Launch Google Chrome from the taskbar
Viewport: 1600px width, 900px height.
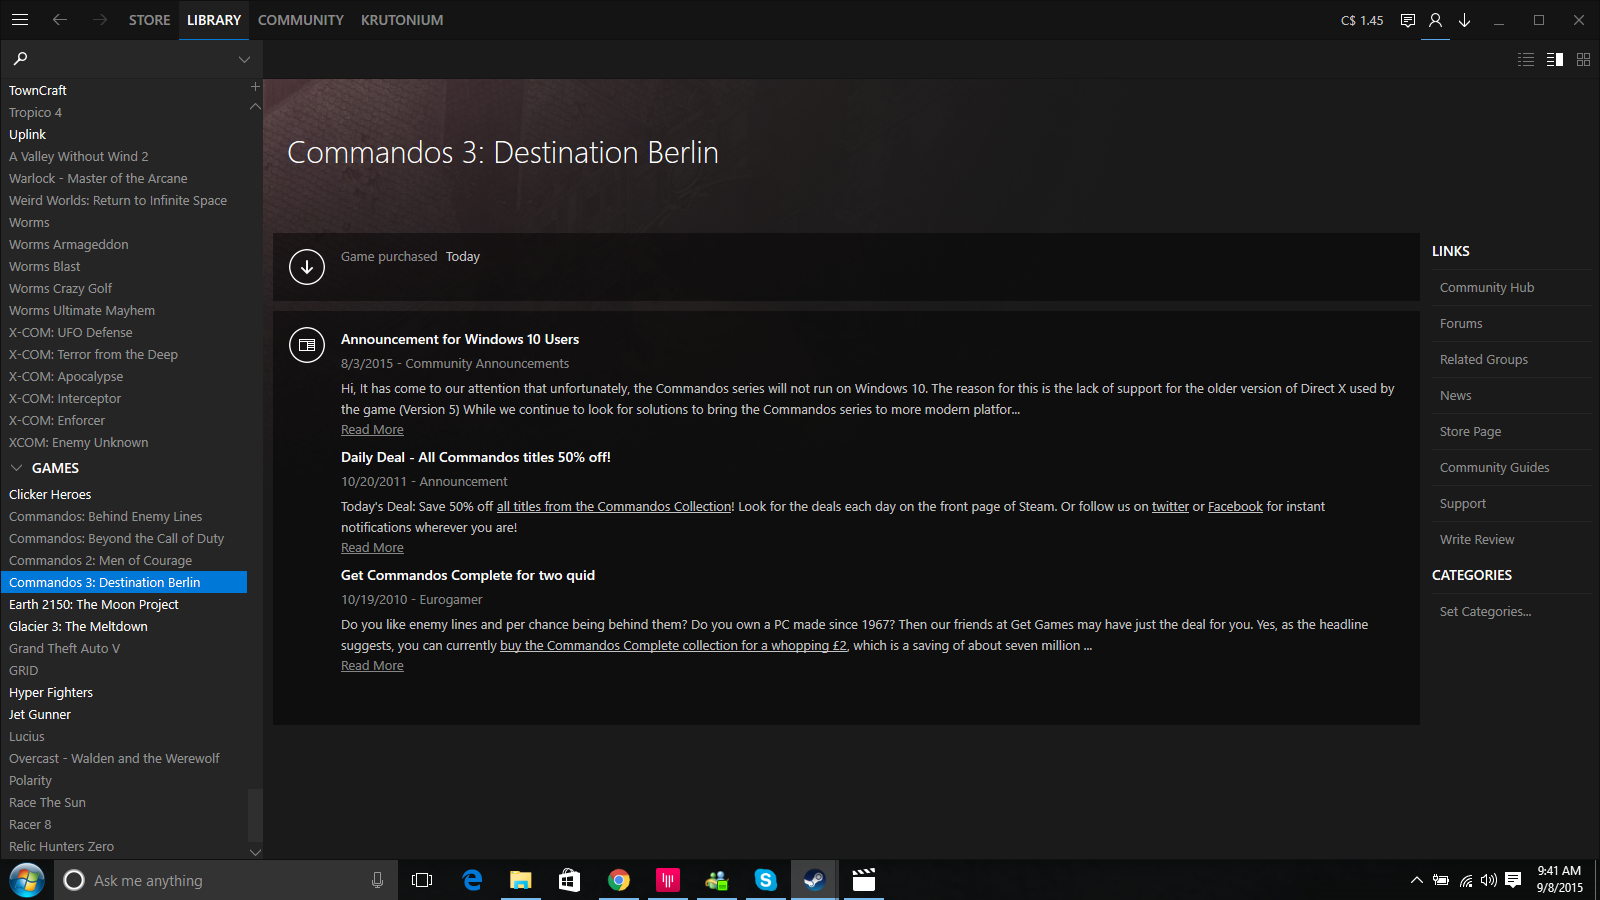point(619,880)
